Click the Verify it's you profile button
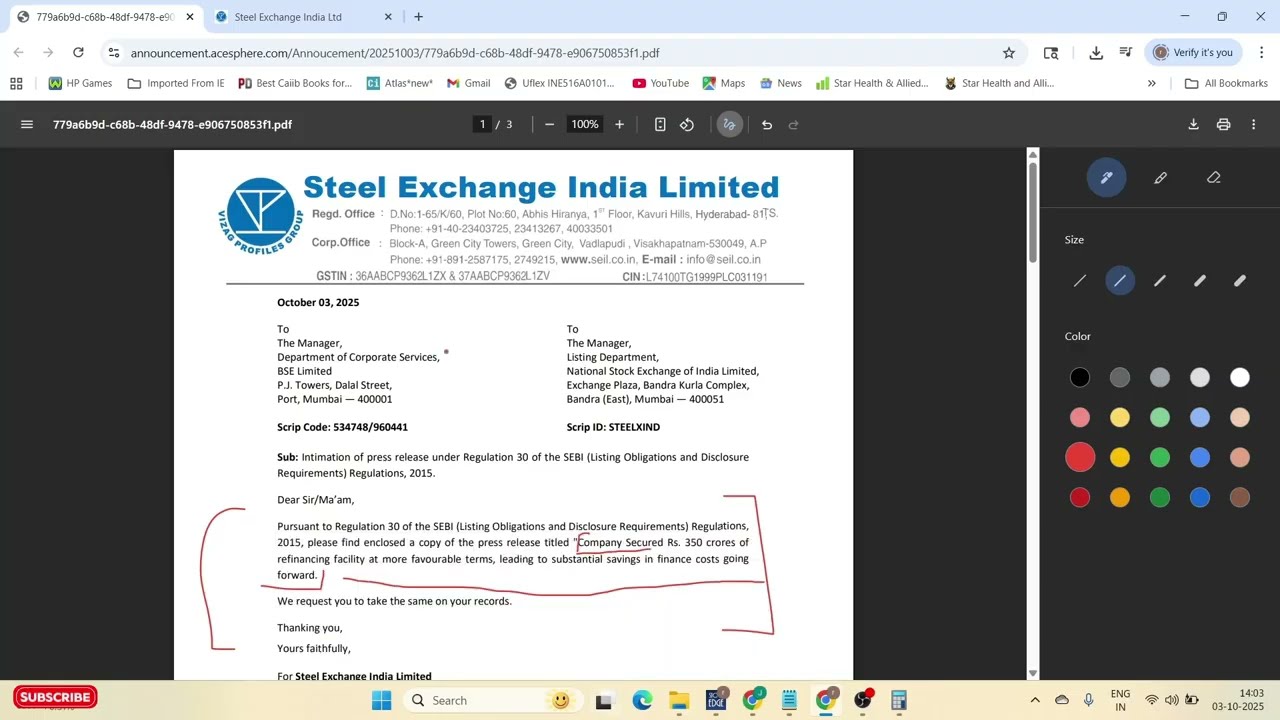Image resolution: width=1280 pixels, height=720 pixels. coord(1193,53)
